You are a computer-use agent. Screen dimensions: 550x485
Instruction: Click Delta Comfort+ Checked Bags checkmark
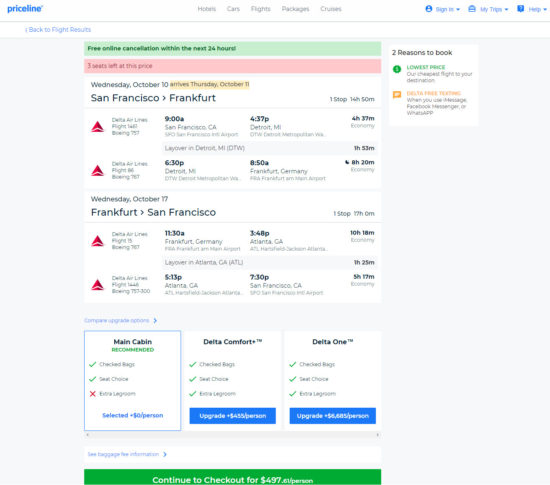pyautogui.click(x=193, y=364)
